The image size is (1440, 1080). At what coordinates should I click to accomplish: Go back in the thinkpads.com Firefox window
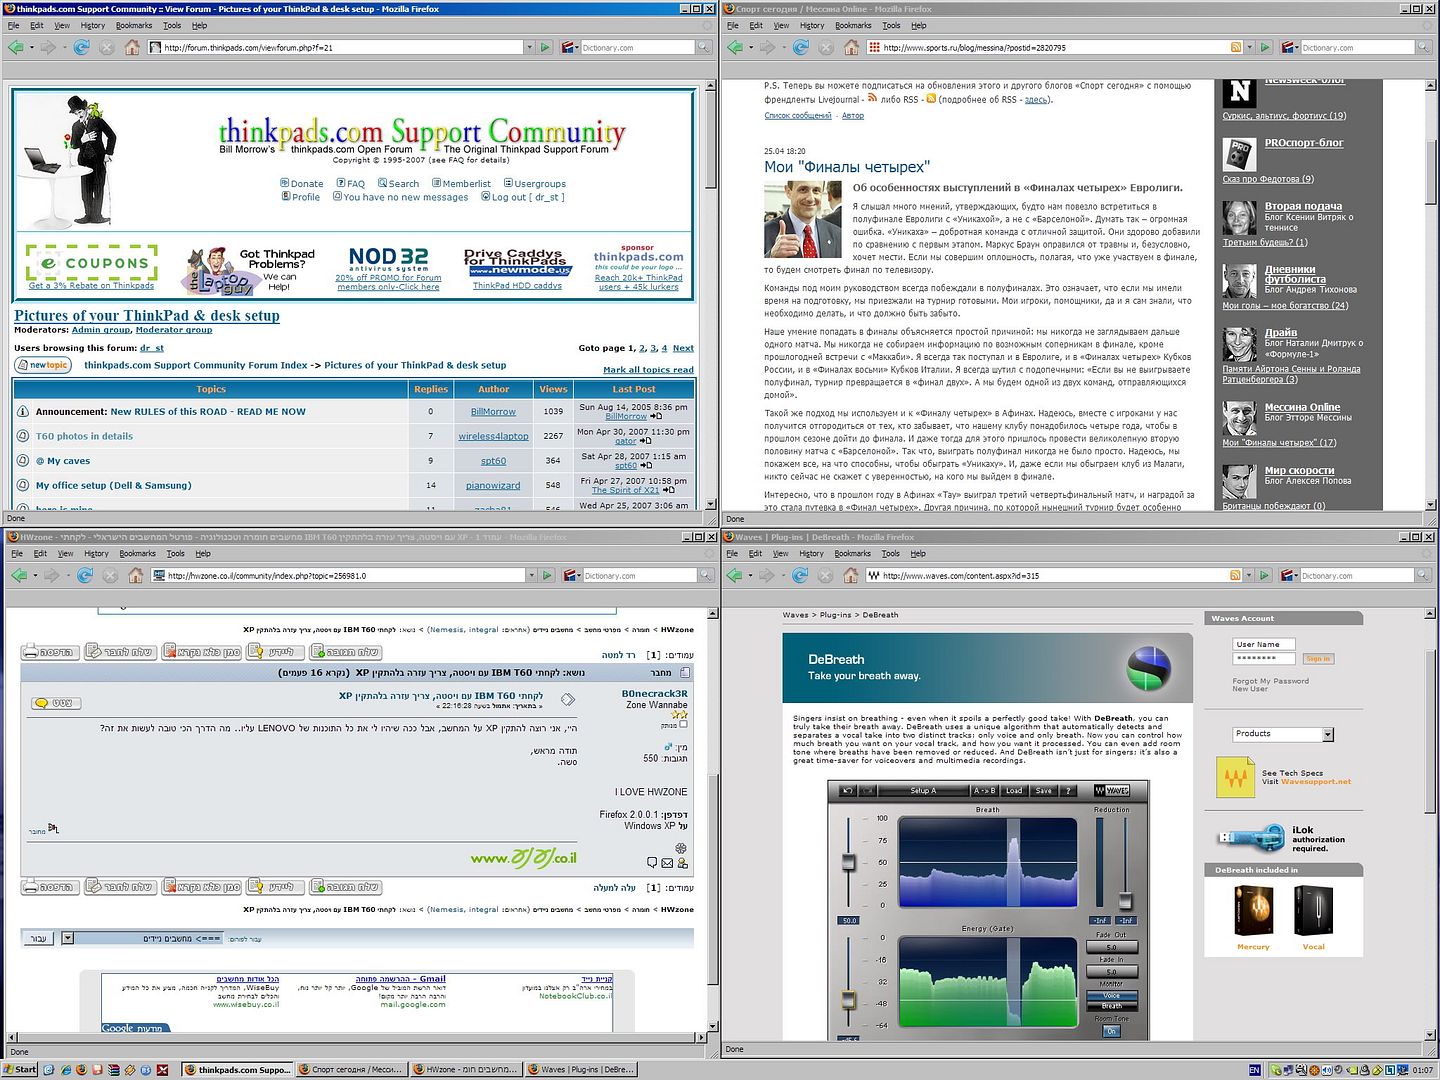click(x=15, y=47)
